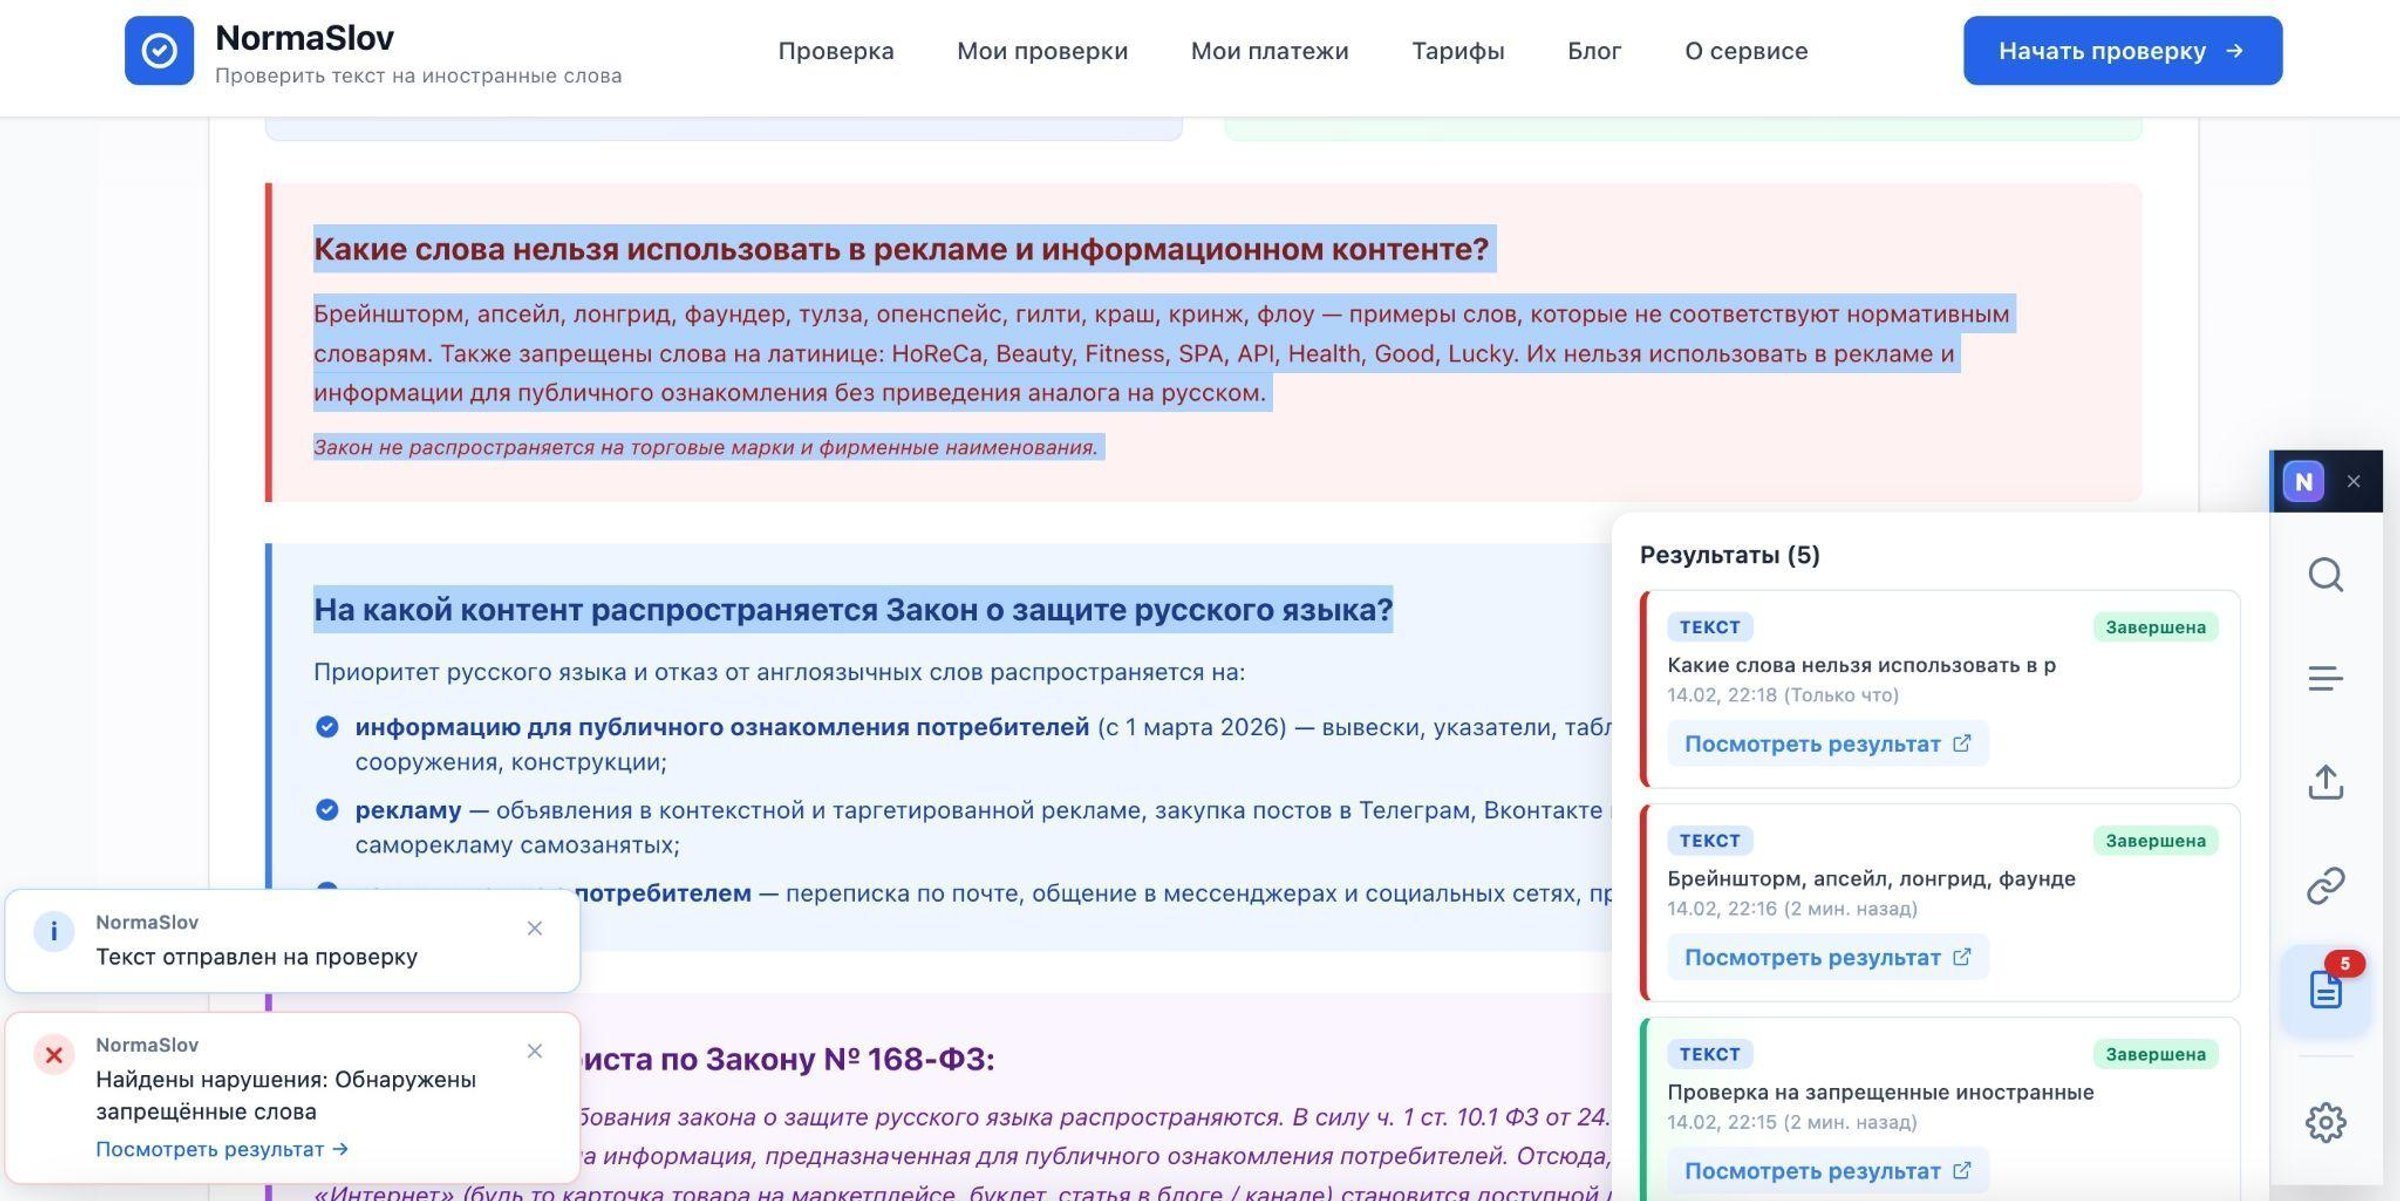Click ТЕКСТ tag on Проверка на запрещенные card

pos(1709,1054)
